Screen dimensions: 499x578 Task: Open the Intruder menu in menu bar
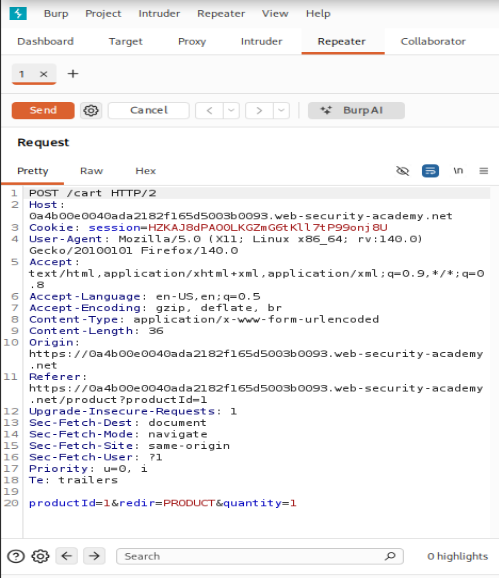coord(159,14)
